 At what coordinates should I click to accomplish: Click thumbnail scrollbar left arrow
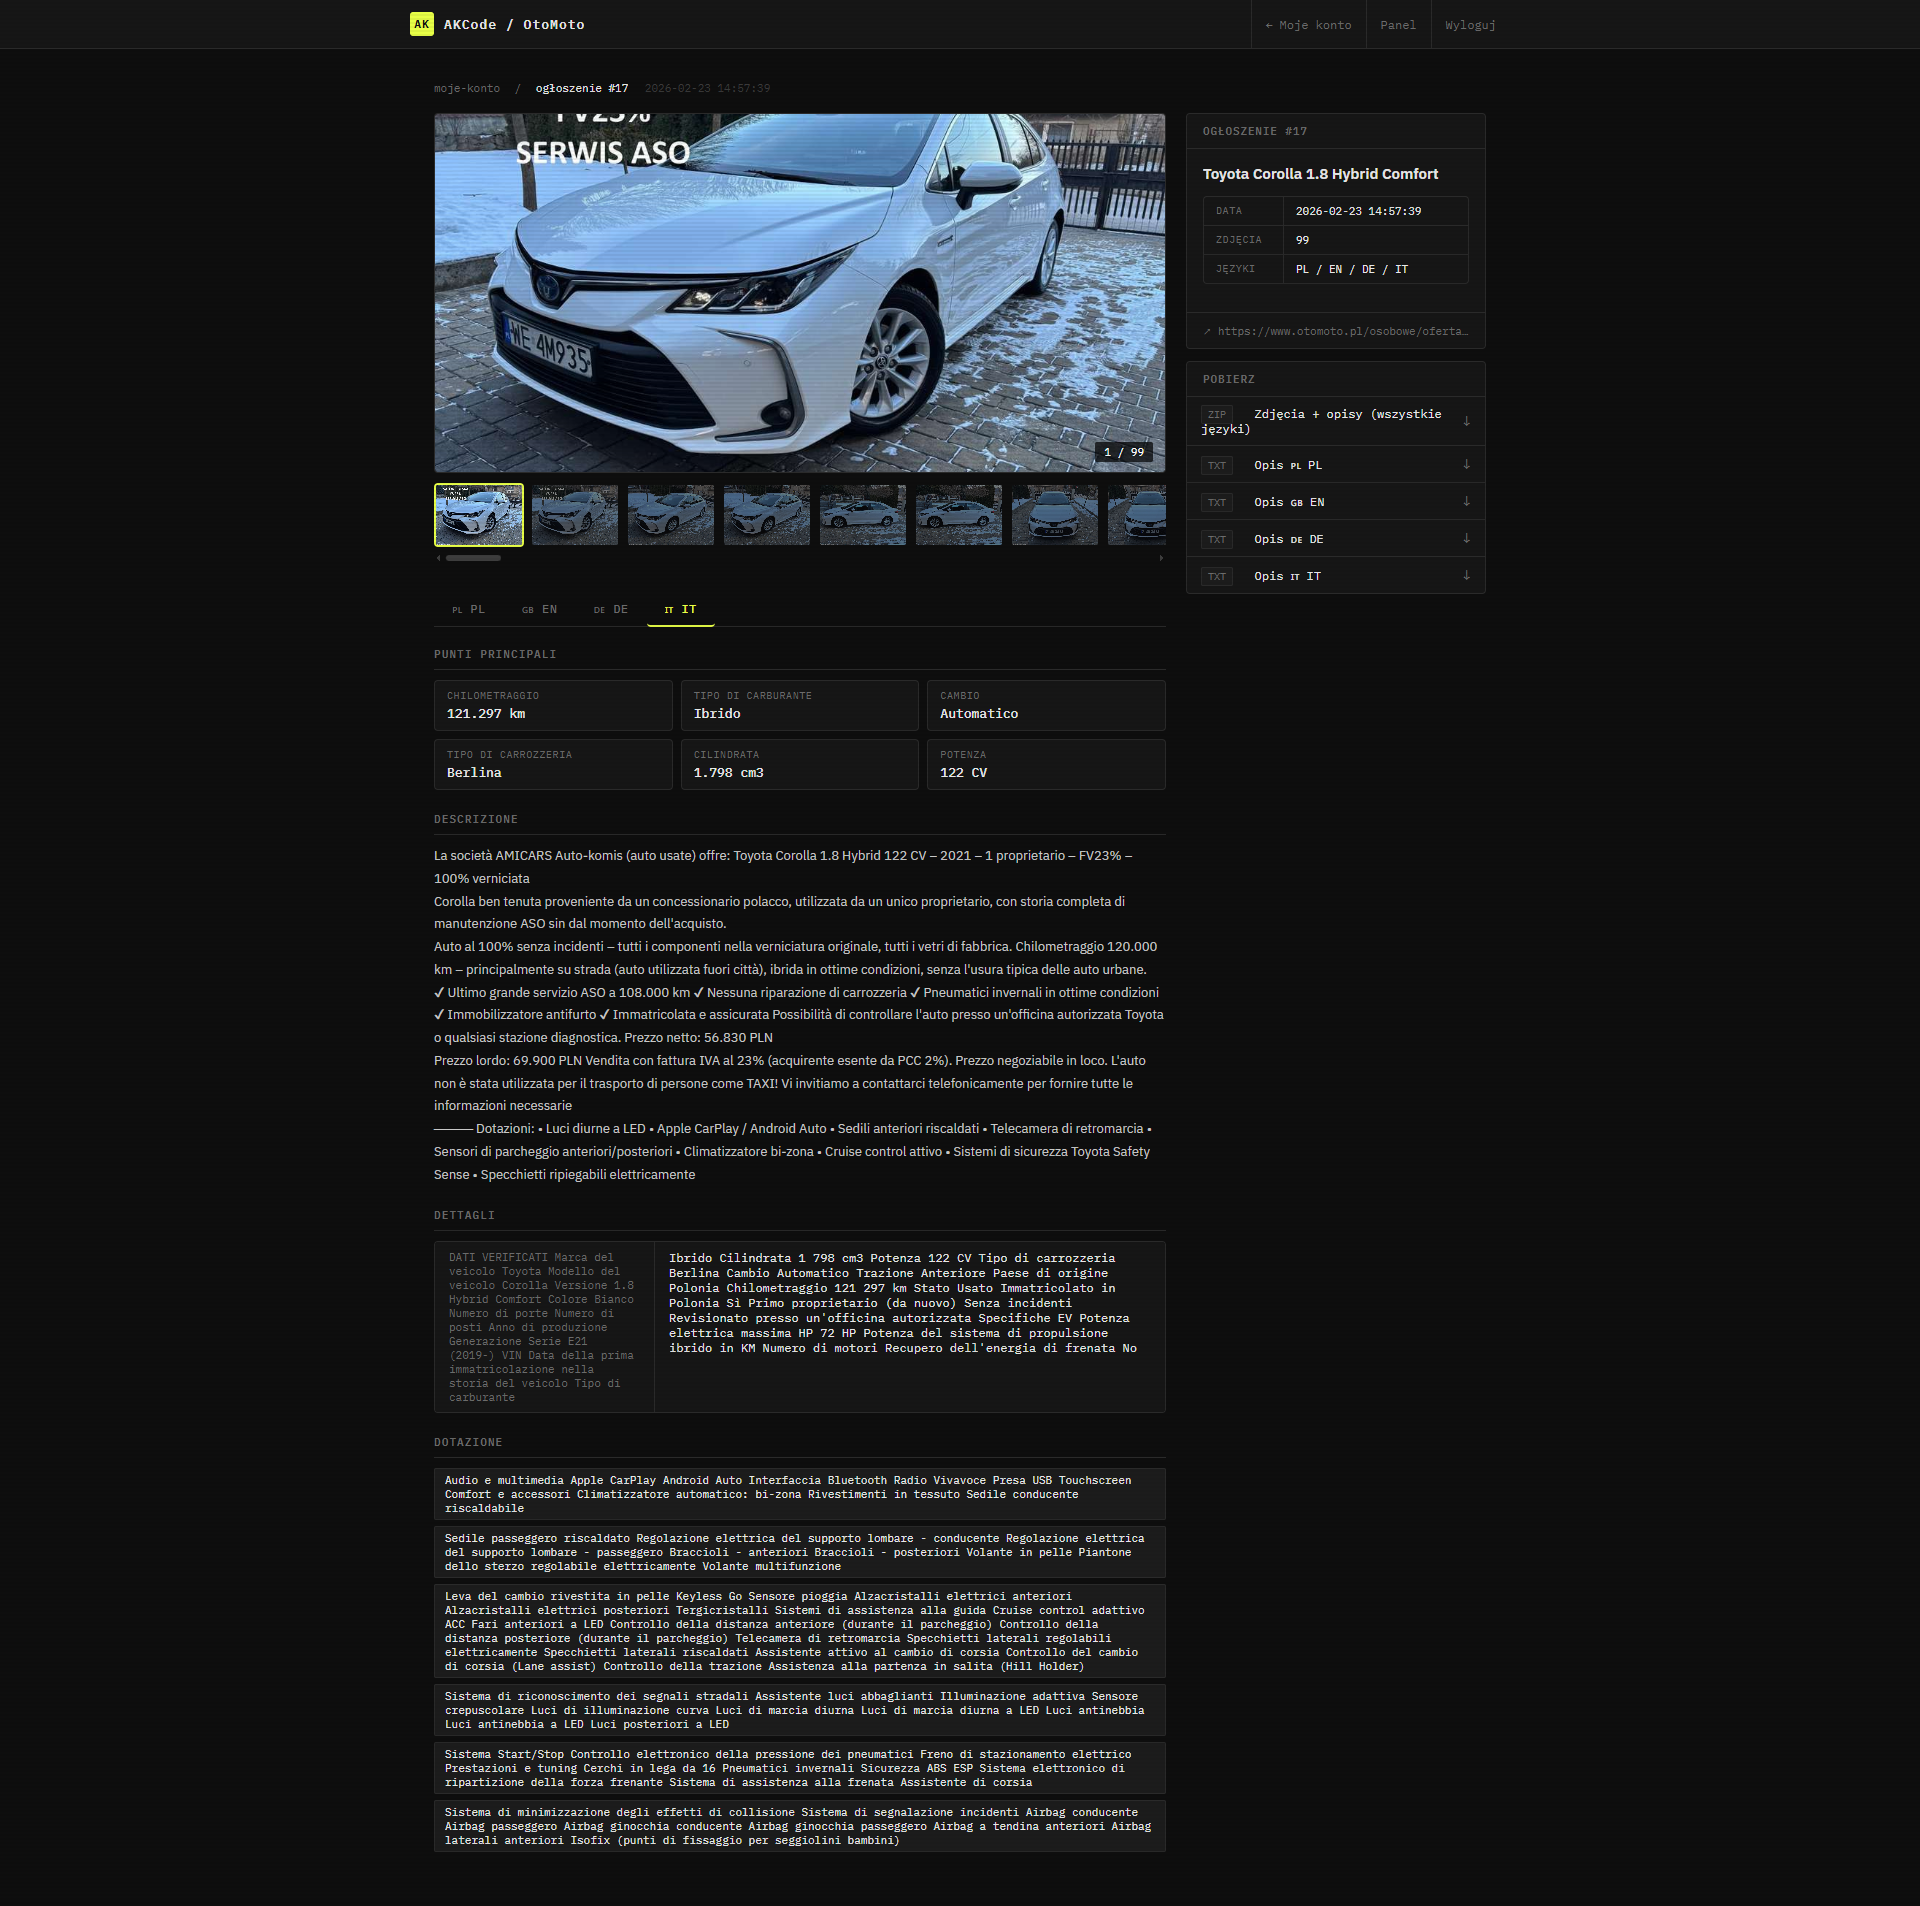pyautogui.click(x=438, y=558)
